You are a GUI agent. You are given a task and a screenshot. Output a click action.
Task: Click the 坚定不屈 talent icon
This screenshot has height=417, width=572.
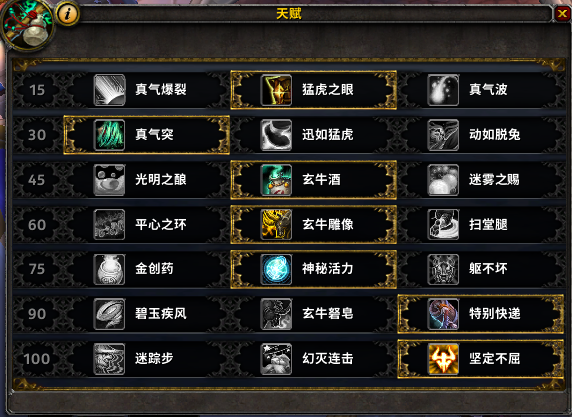[x=443, y=359]
